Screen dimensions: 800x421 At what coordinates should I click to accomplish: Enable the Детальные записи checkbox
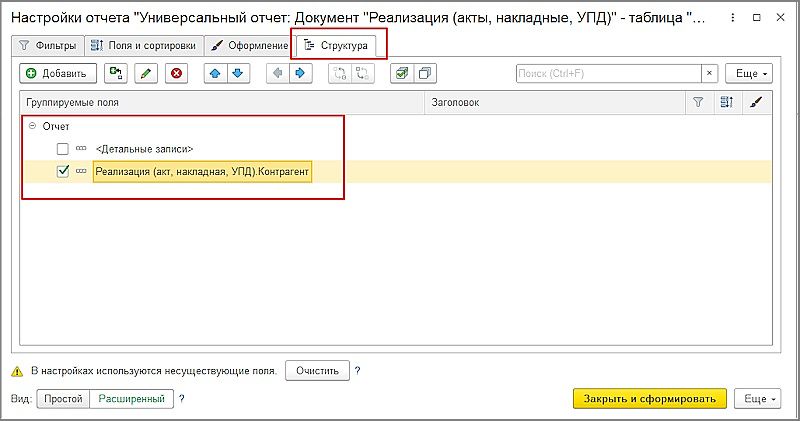tap(63, 149)
